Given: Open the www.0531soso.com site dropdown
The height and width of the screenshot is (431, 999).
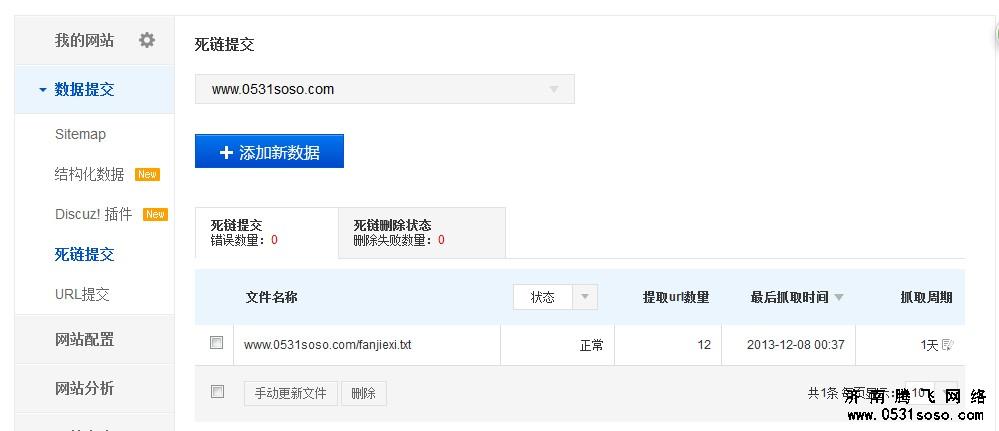Looking at the screenshot, I should (x=384, y=89).
